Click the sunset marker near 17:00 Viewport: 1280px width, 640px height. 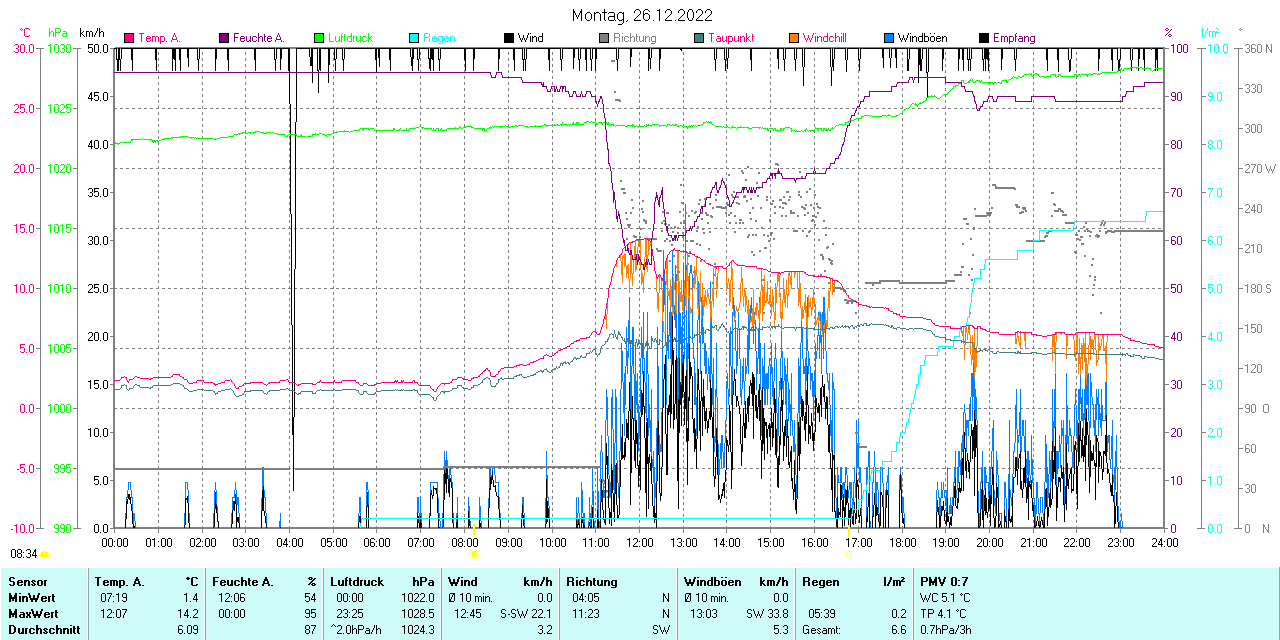tap(848, 553)
